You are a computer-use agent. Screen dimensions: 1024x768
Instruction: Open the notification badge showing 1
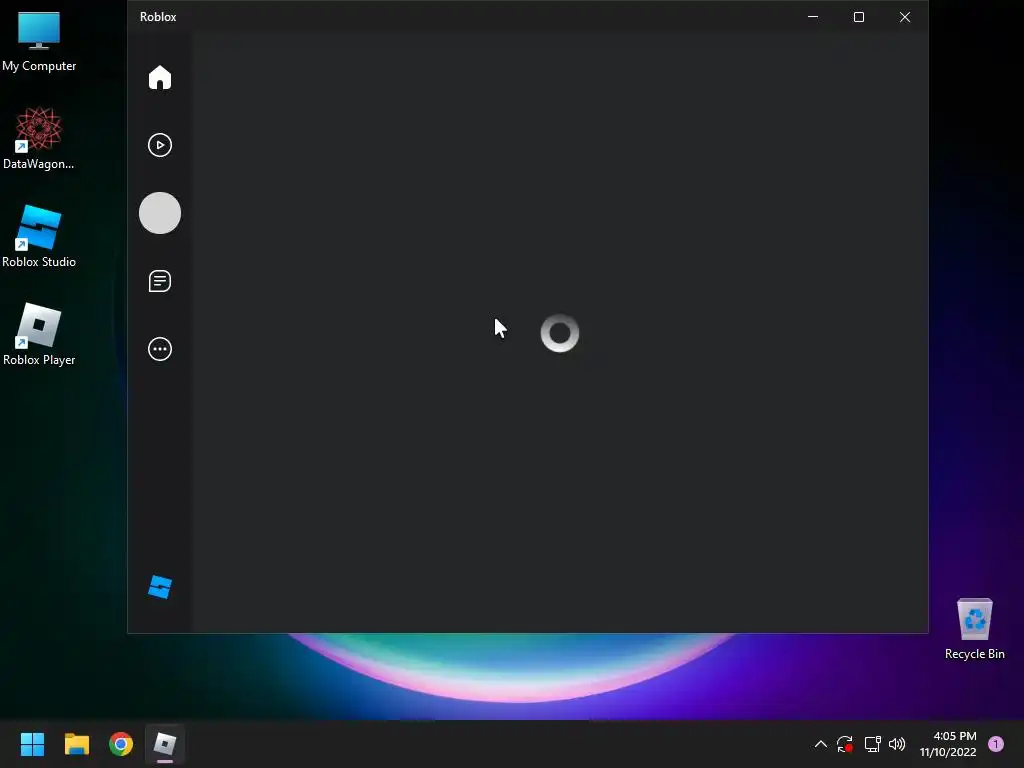pos(996,744)
